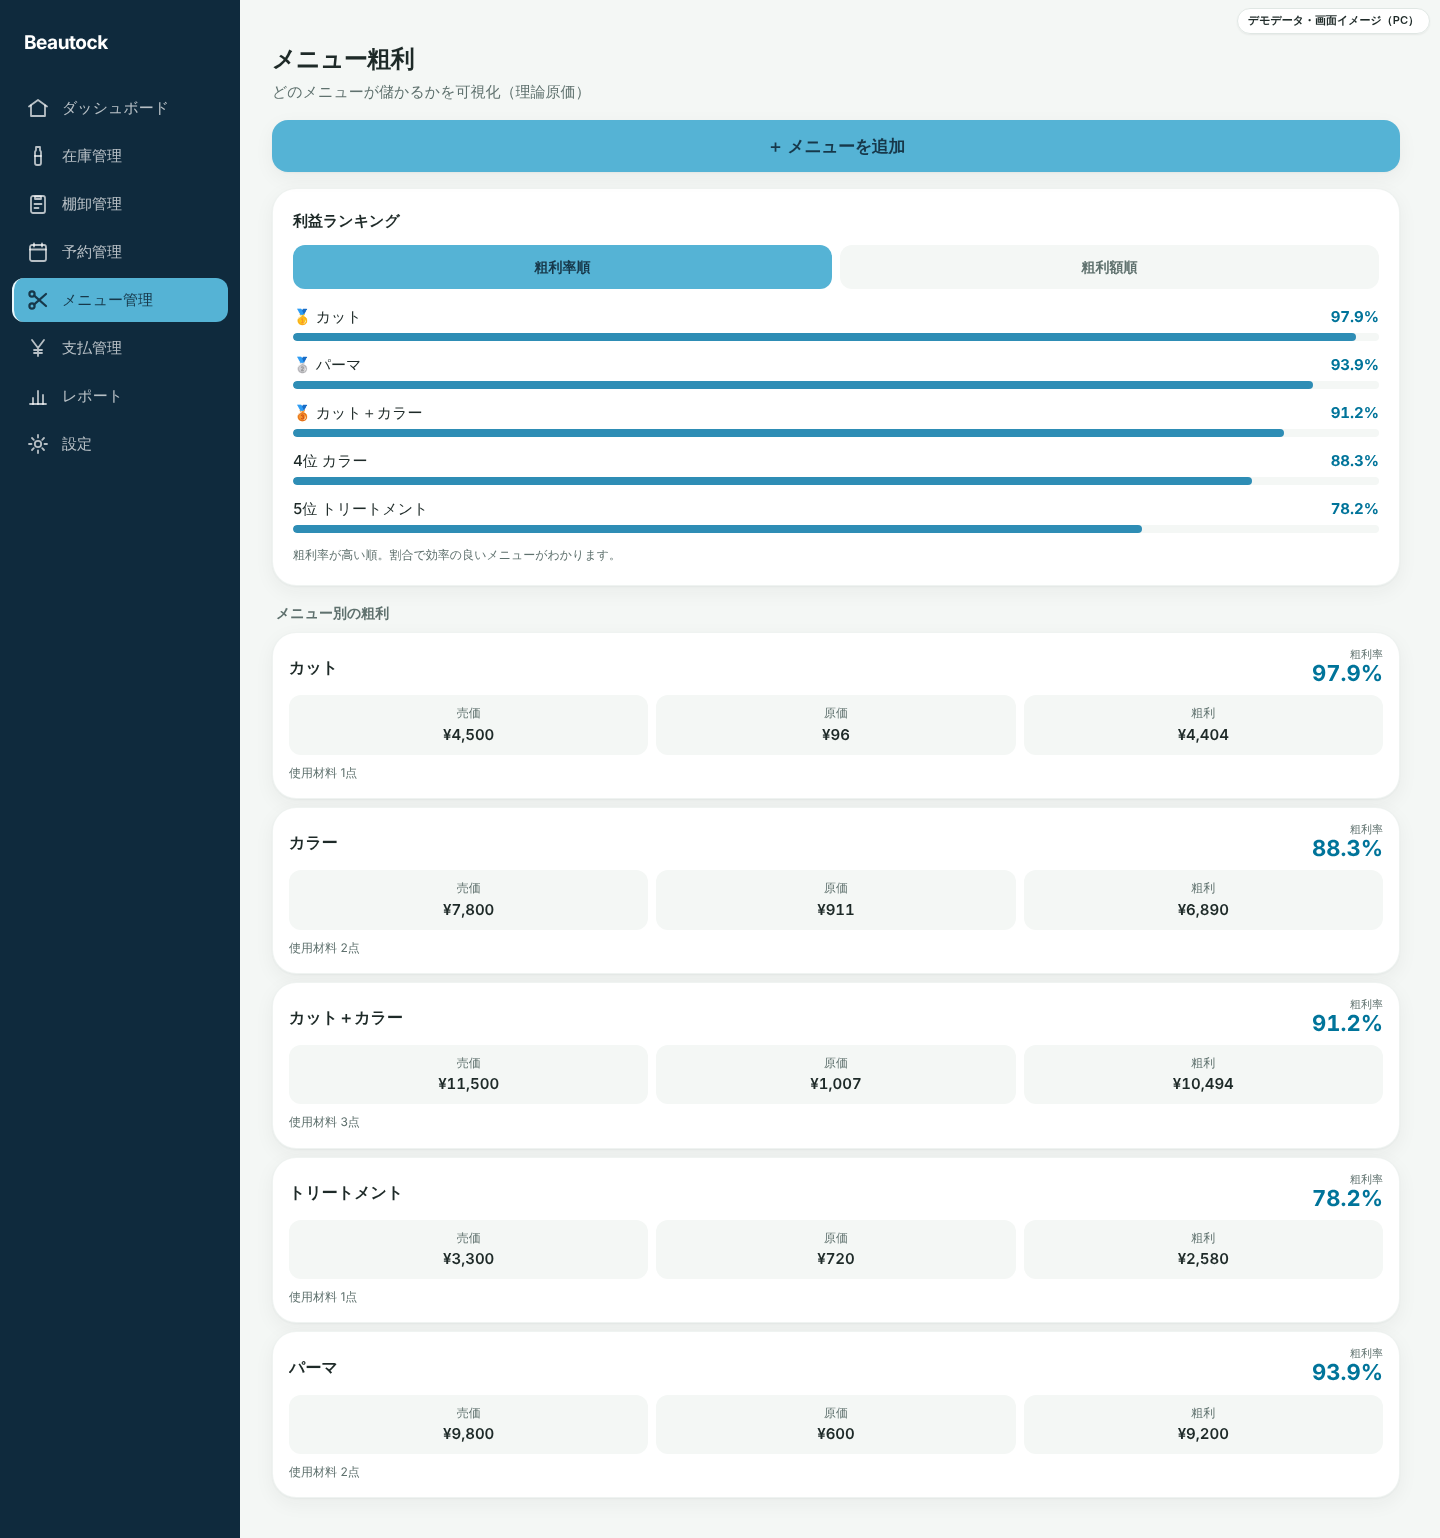
Task: Click the メニュー管理 scissors icon
Action: [38, 300]
